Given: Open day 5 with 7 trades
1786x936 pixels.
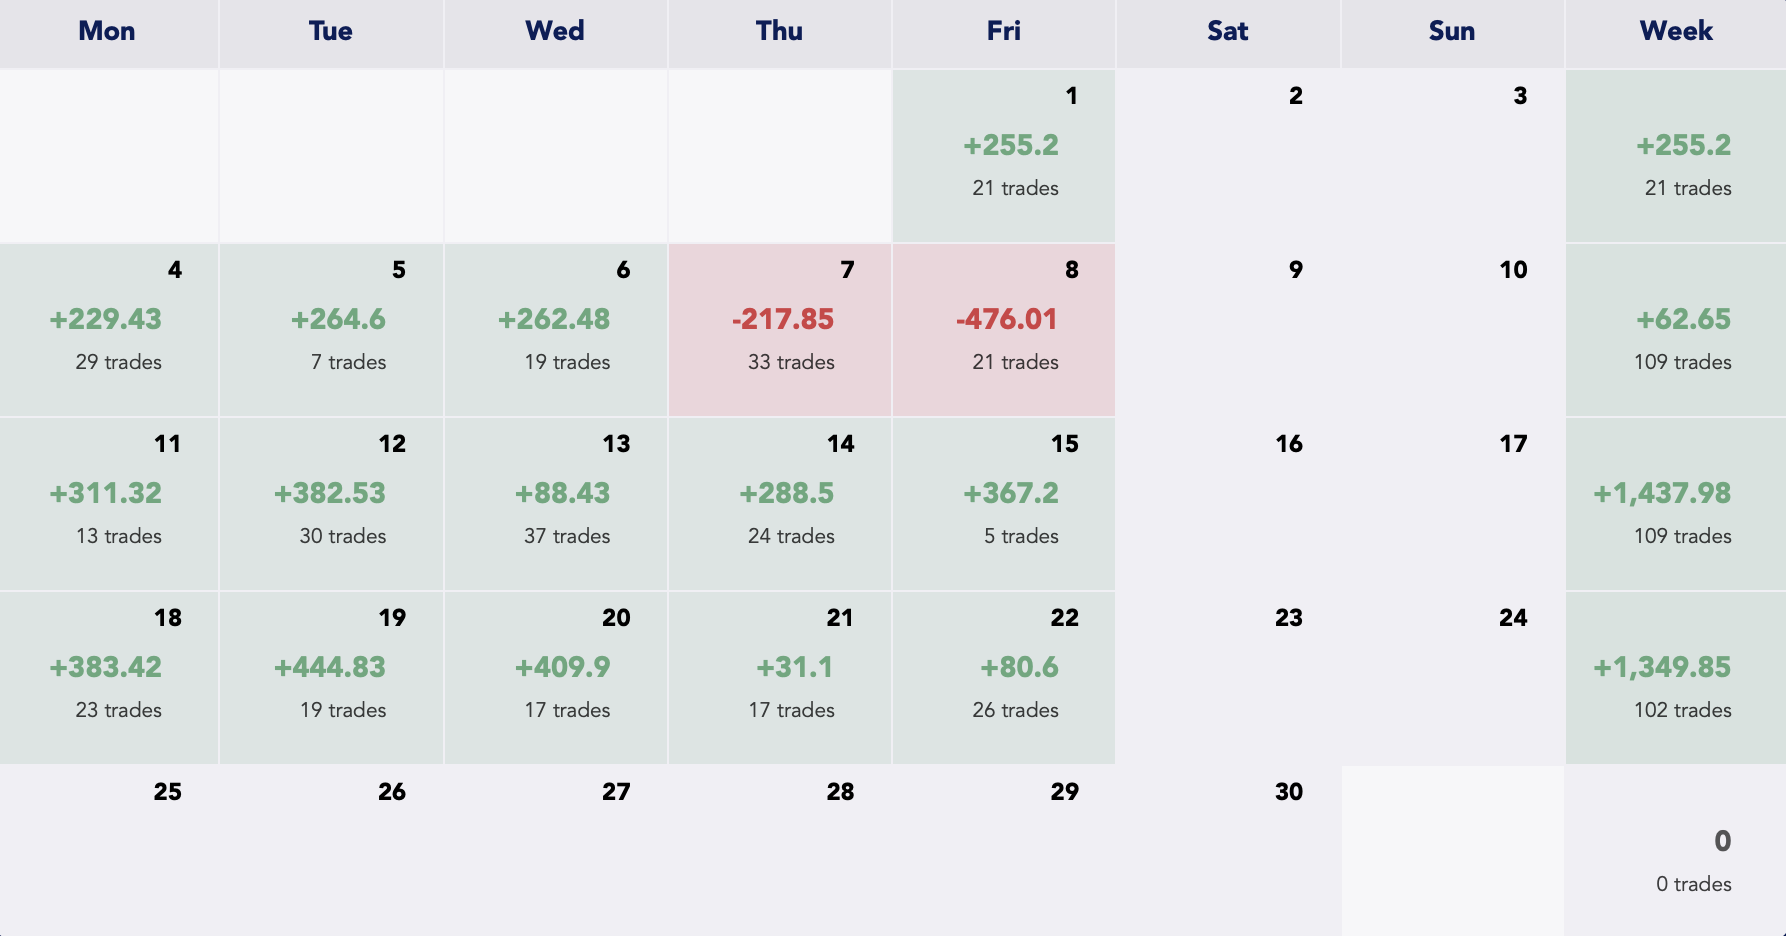Looking at the screenshot, I should [331, 330].
